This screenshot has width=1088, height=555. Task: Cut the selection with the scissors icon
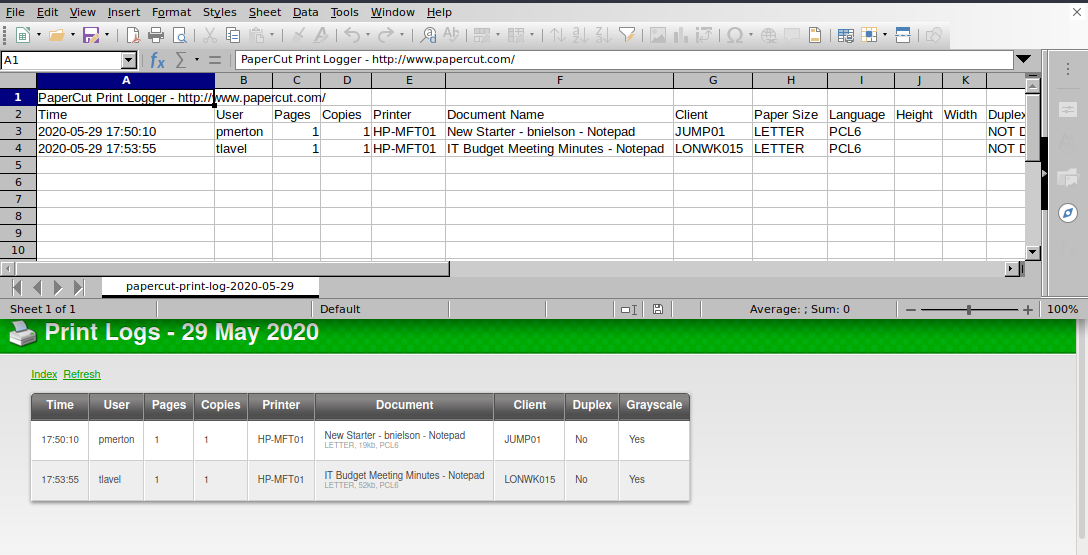(210, 35)
